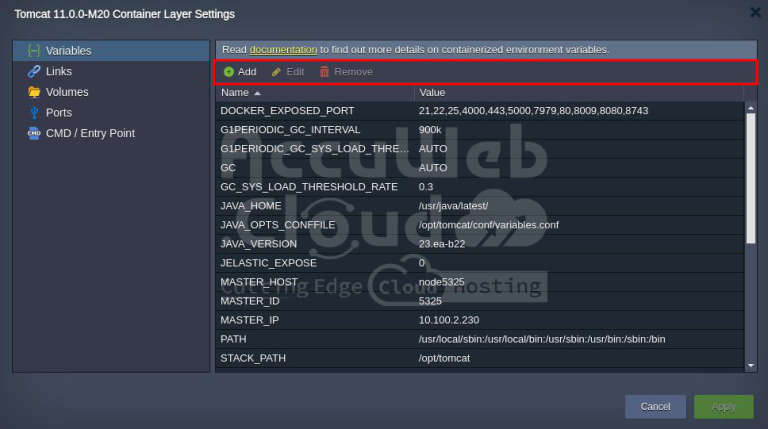Open the Links section
Screen dimensions: 768x429
point(59,72)
